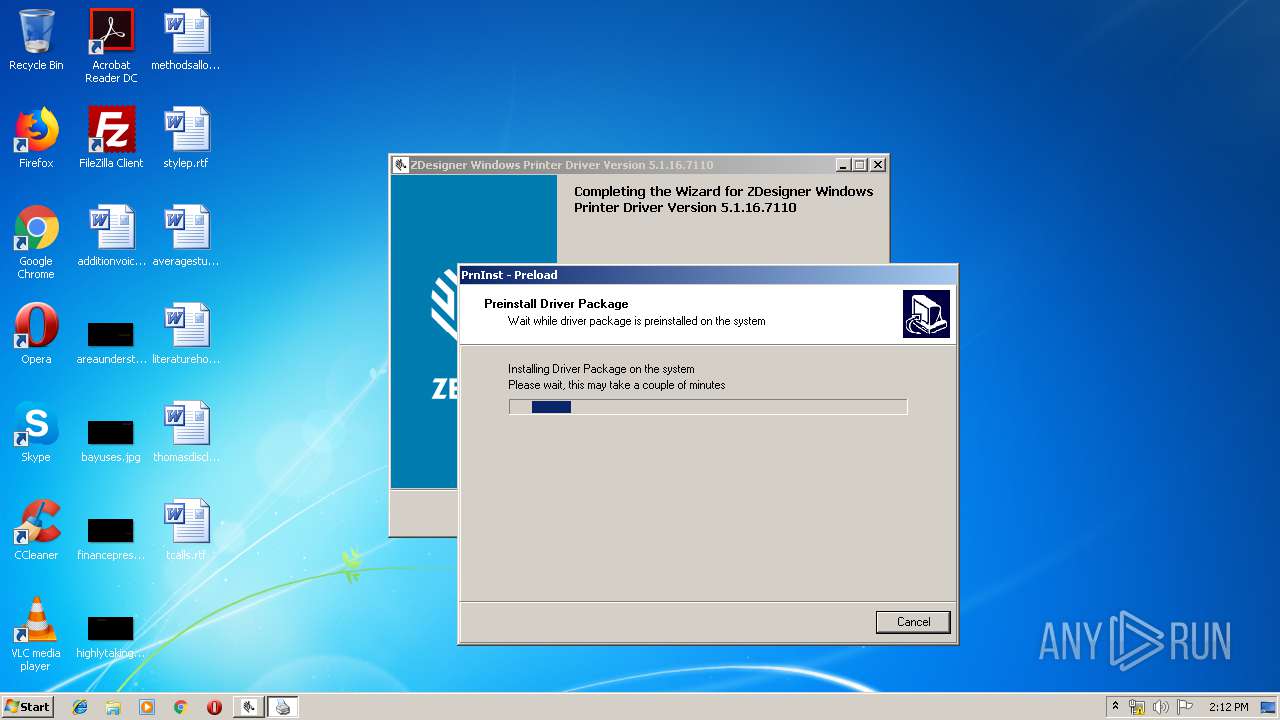Close the ZDesigner wizard window
1280x720 pixels.
[878, 165]
